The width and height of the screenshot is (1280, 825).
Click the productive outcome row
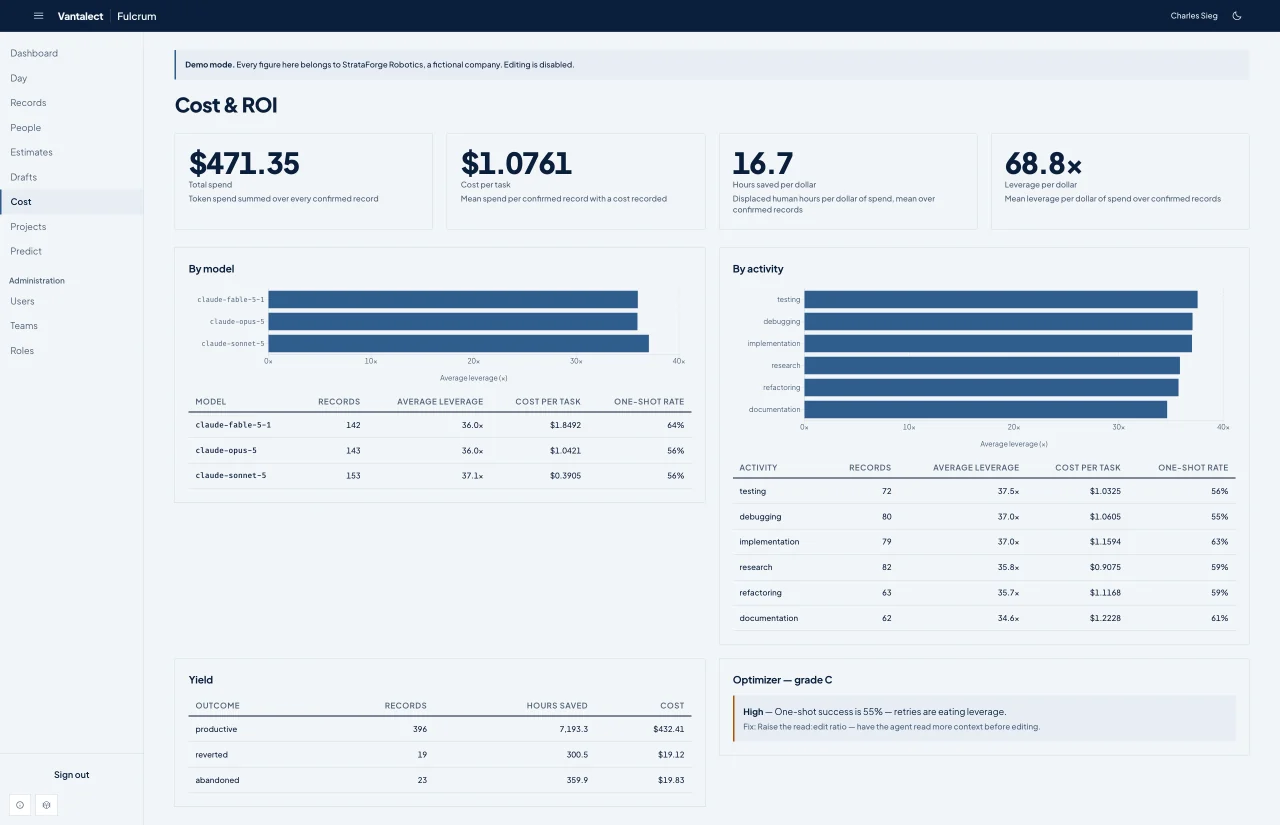coord(440,729)
